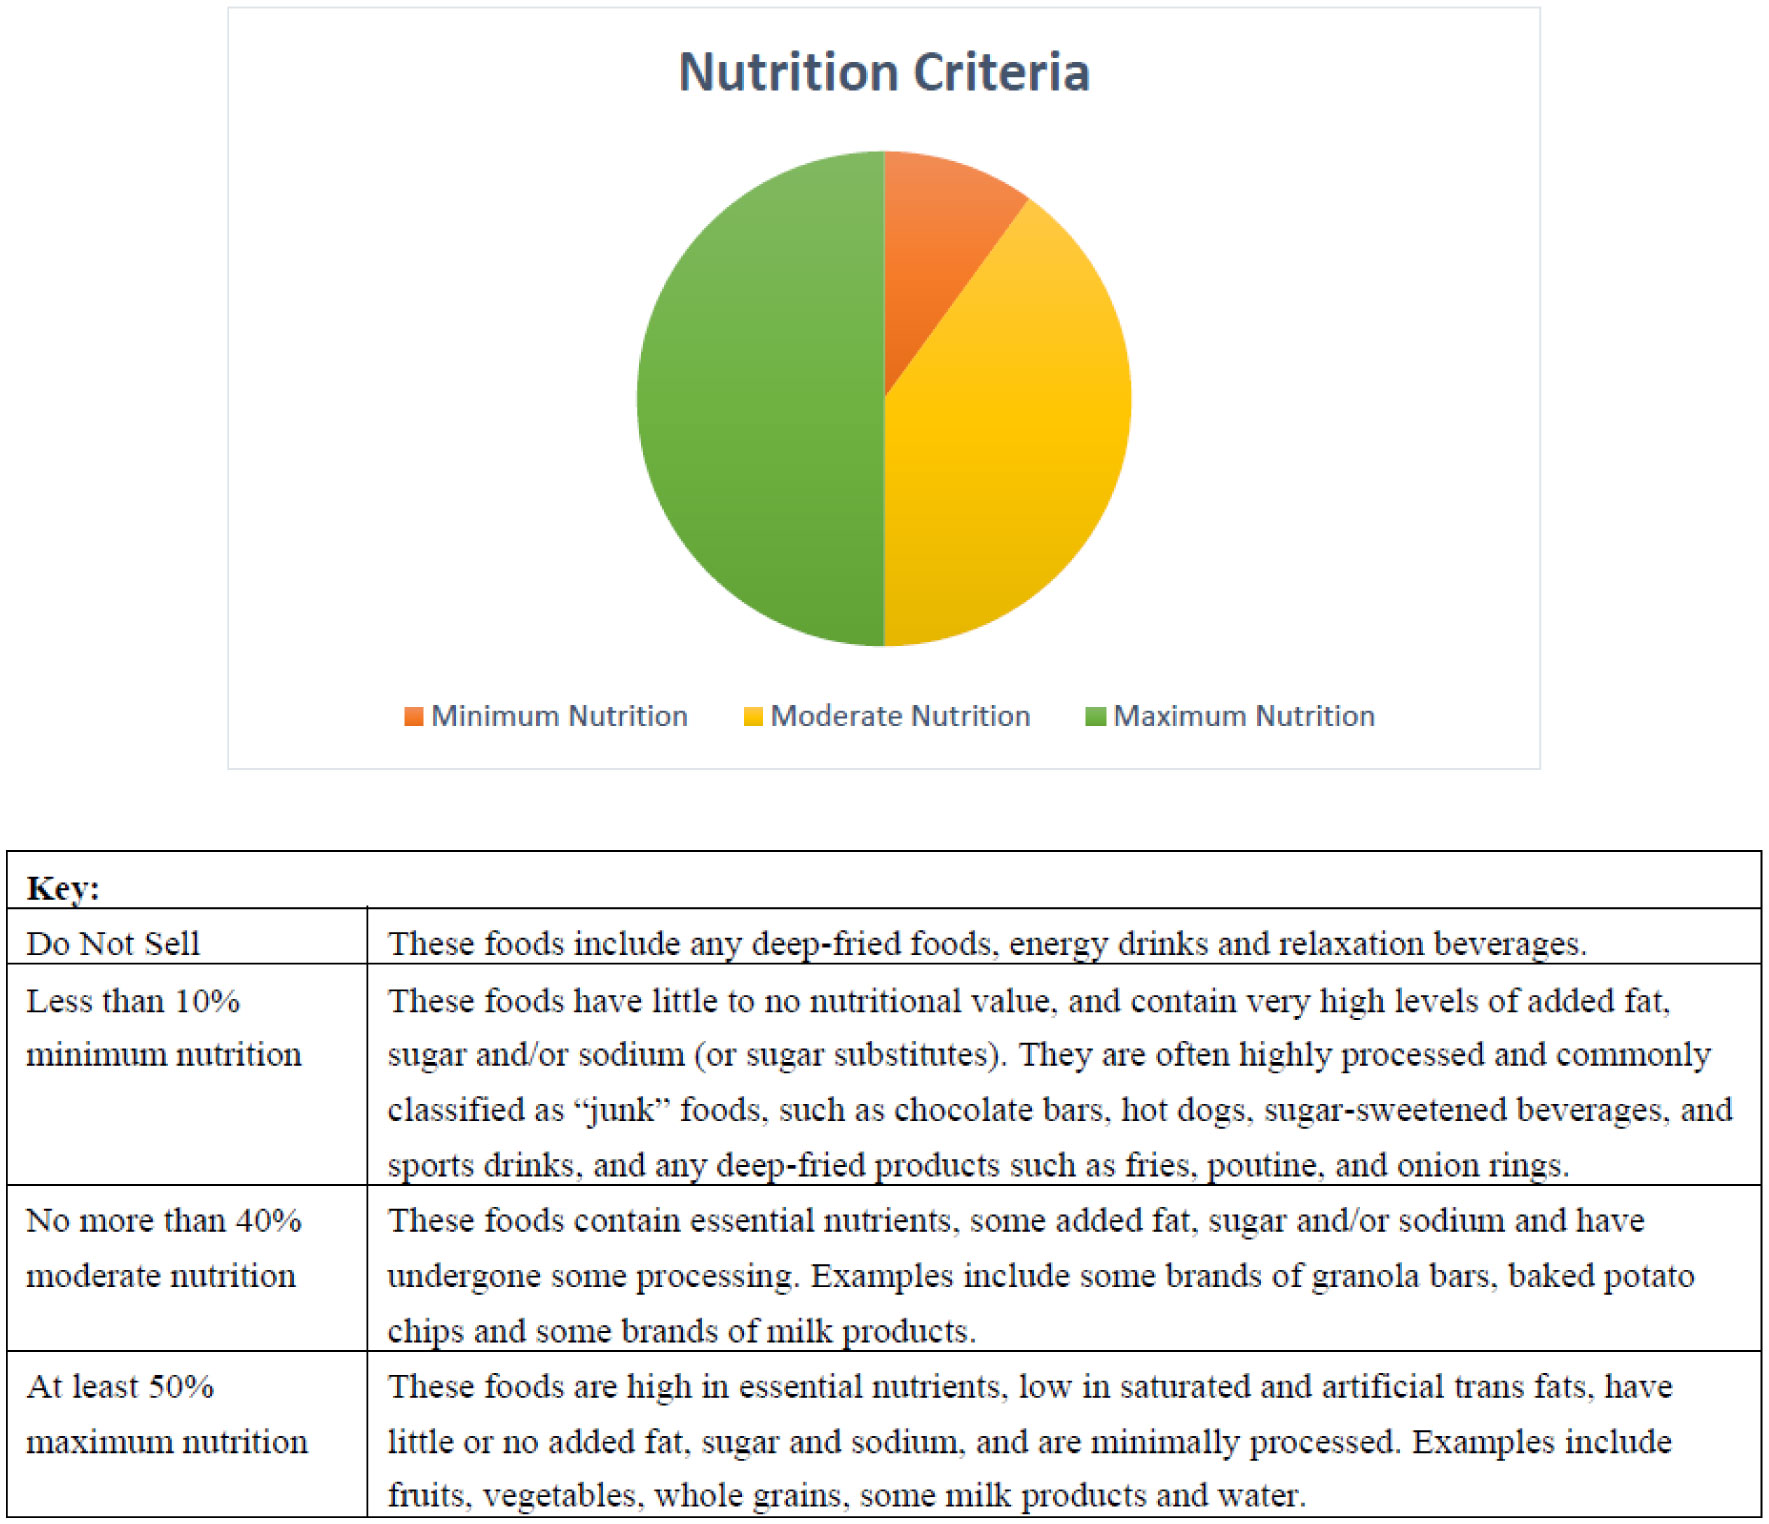Click the empty chart area right of the pie
Screen dimensions: 1769x1524
[1340, 400]
